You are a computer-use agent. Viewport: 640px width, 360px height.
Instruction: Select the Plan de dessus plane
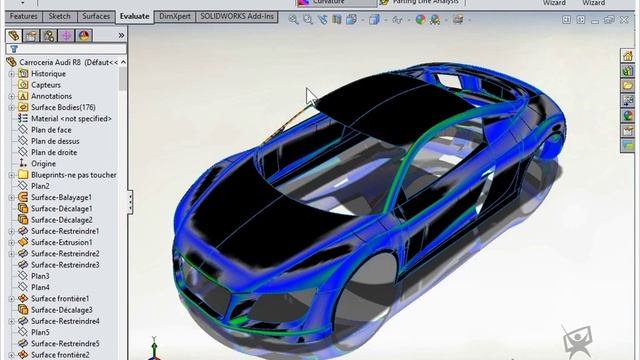pos(49,141)
